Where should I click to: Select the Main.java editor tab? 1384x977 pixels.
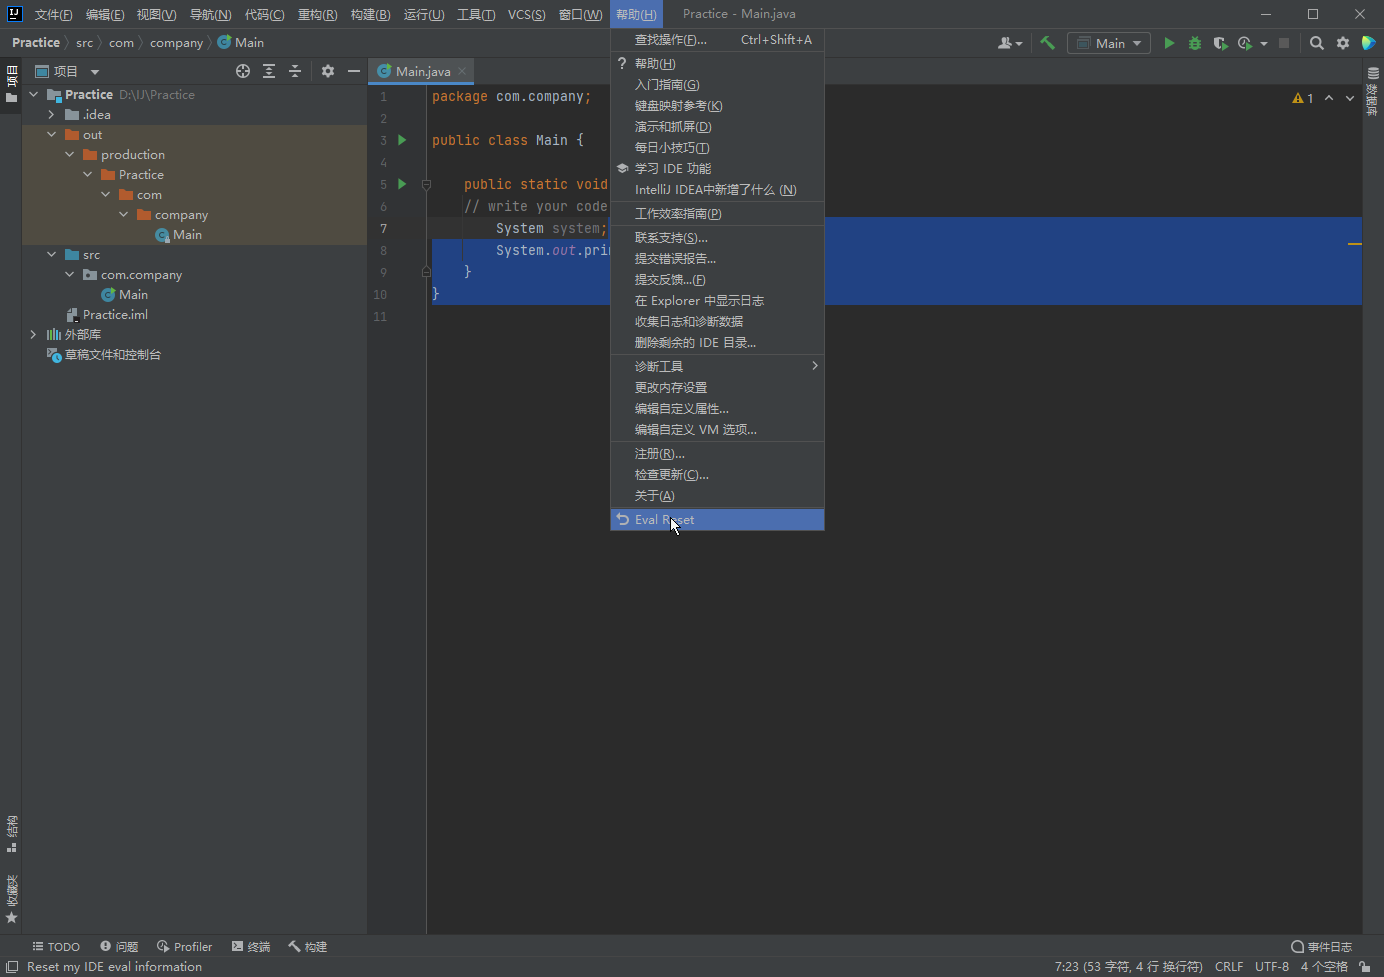[422, 71]
